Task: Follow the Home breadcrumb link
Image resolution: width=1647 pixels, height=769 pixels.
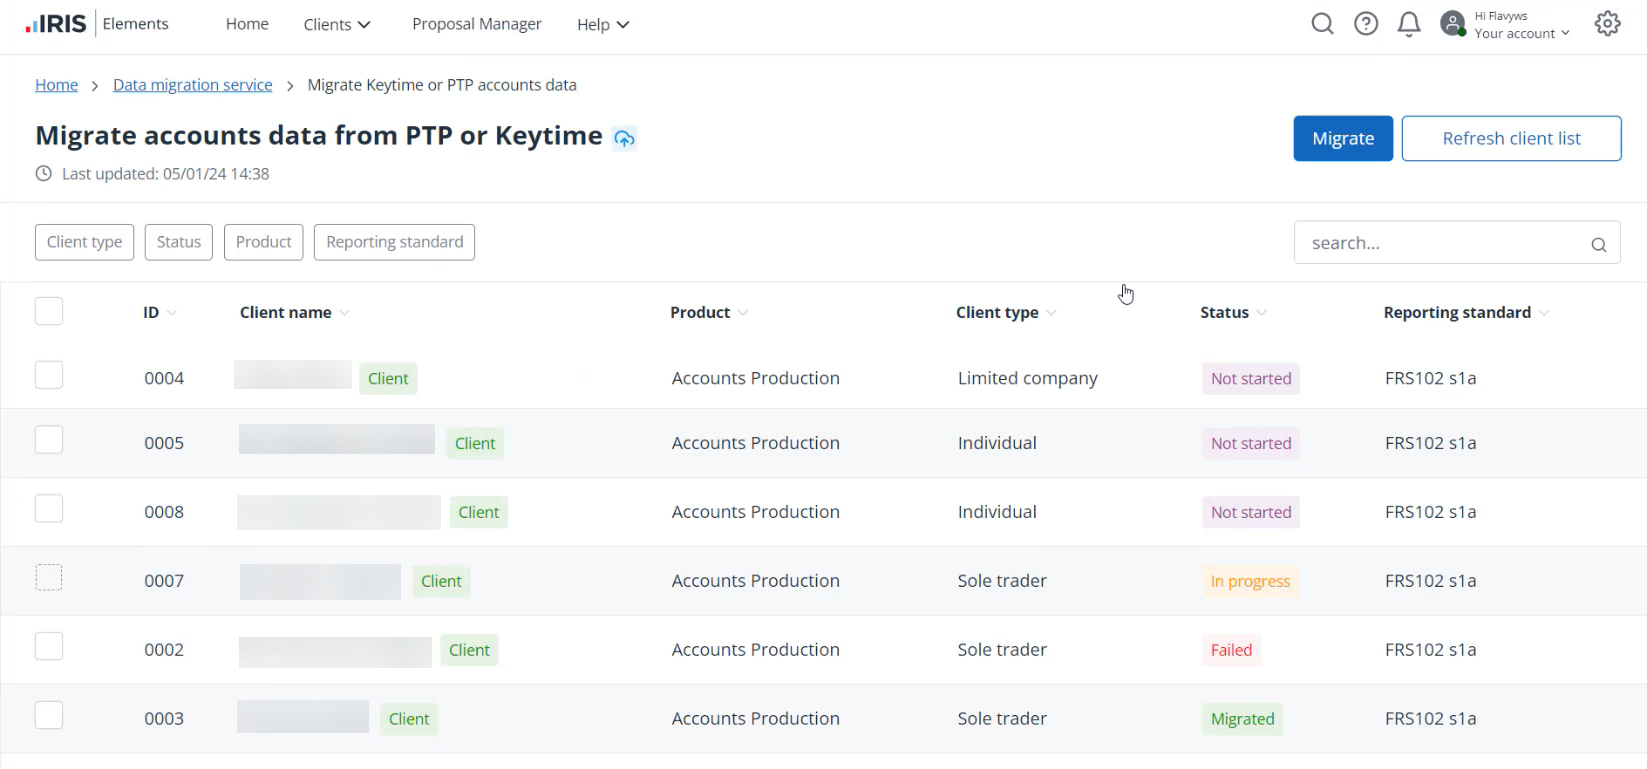Action: (56, 85)
